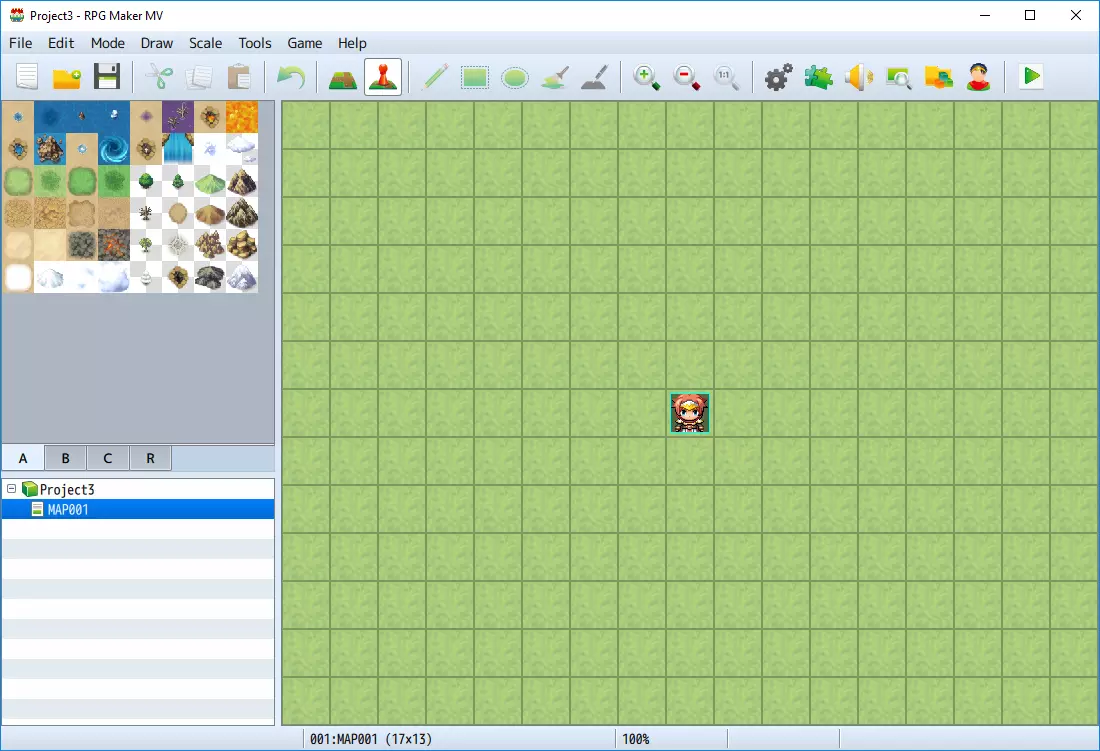Undo the last action with the arrow icon
Image resolution: width=1100 pixels, height=751 pixels.
pos(291,76)
